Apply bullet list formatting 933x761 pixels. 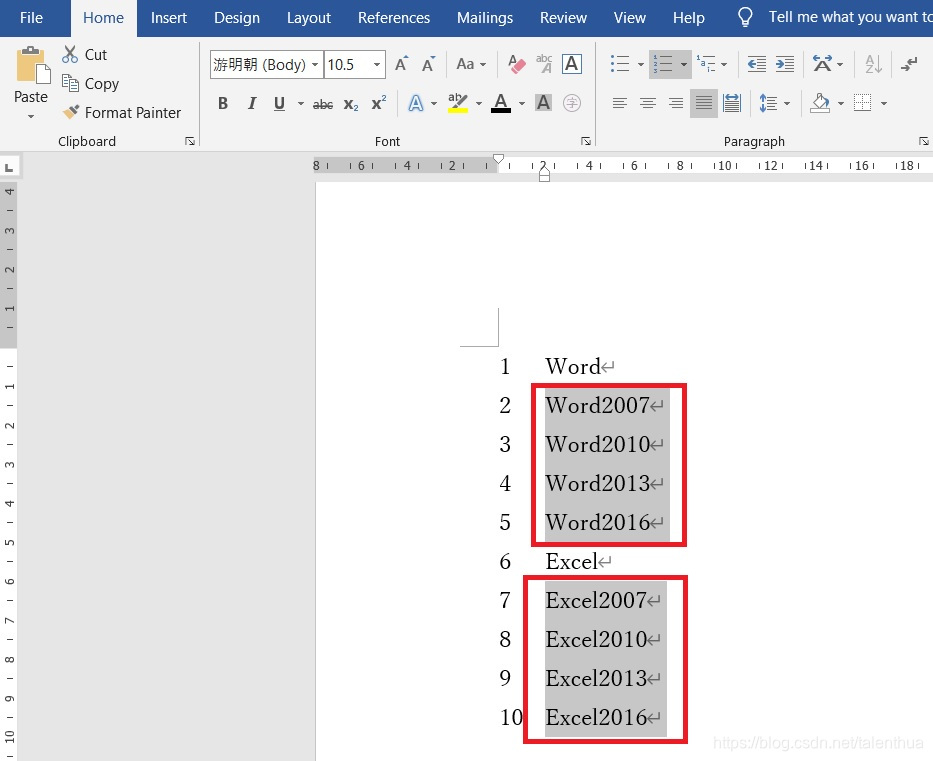point(619,64)
